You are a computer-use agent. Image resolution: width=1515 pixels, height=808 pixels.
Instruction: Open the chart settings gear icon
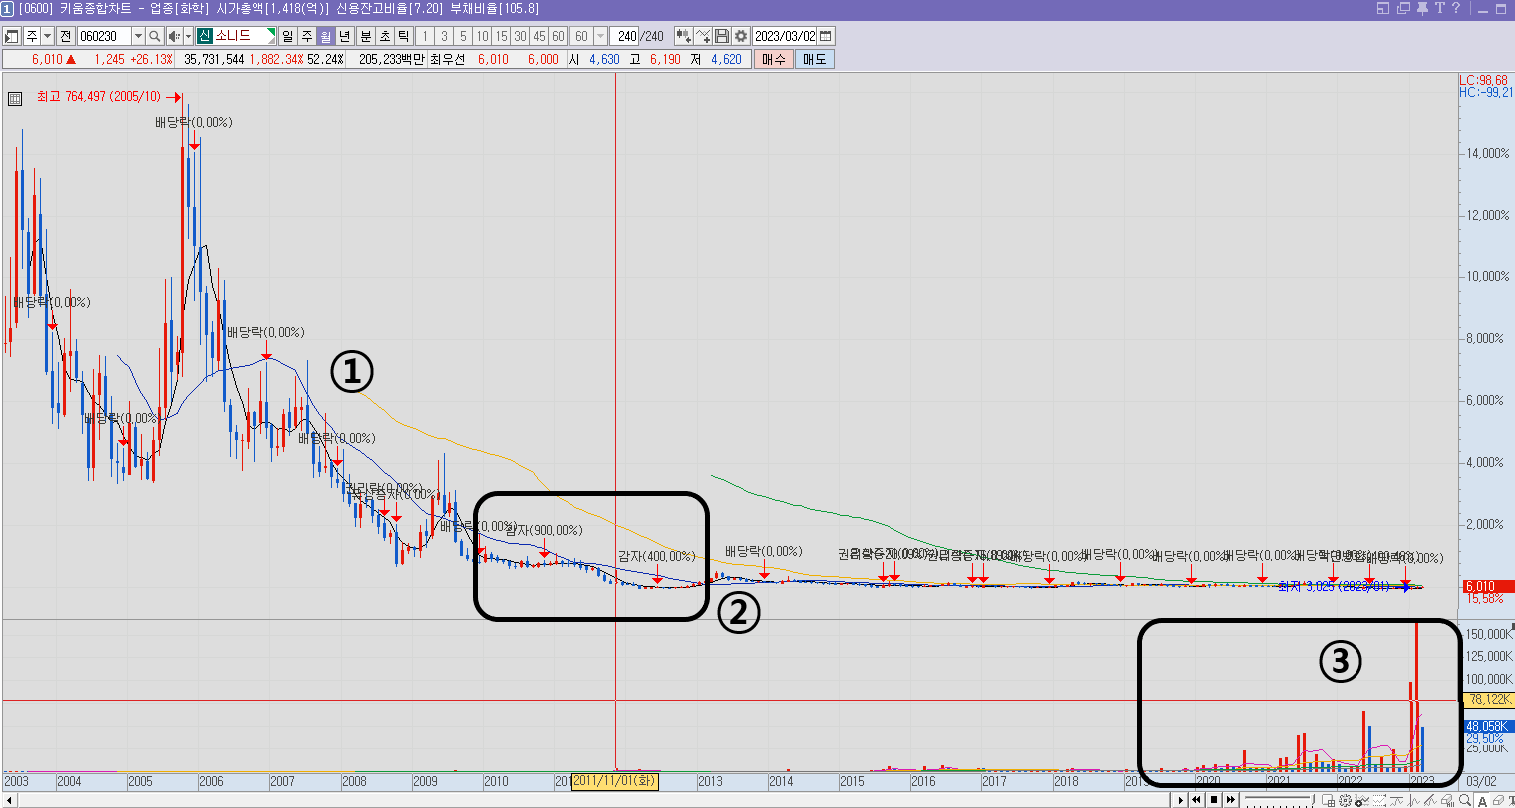click(741, 36)
